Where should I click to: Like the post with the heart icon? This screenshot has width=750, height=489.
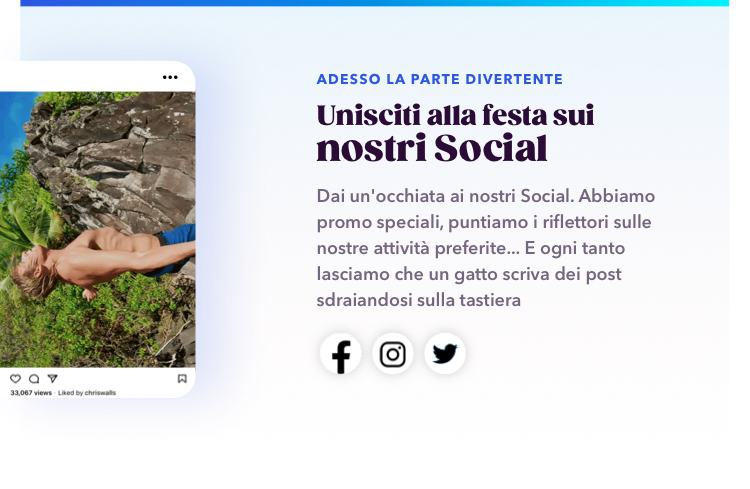[x=15, y=379]
